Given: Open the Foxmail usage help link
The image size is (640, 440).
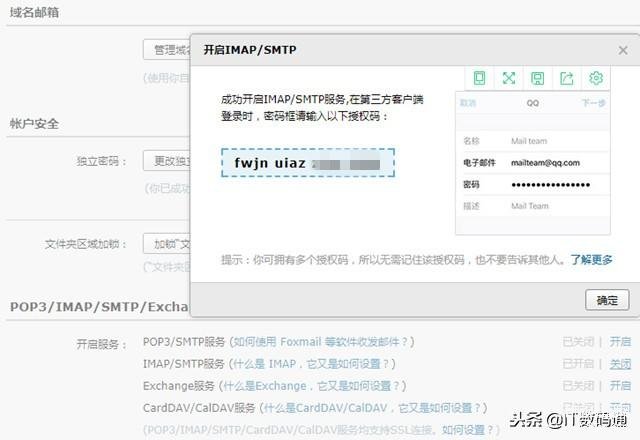Looking at the screenshot, I should tap(321, 342).
